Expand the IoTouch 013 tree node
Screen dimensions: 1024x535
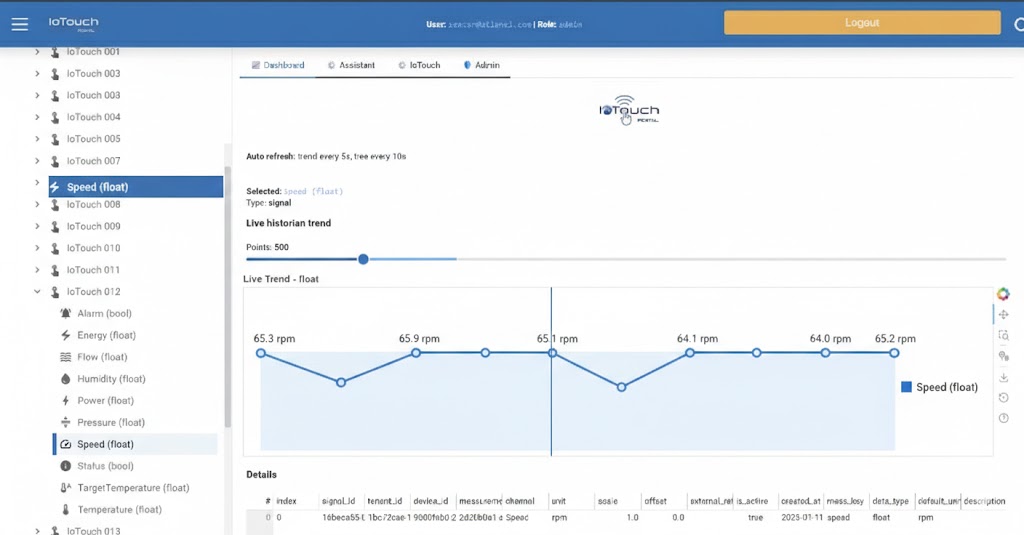coord(37,530)
